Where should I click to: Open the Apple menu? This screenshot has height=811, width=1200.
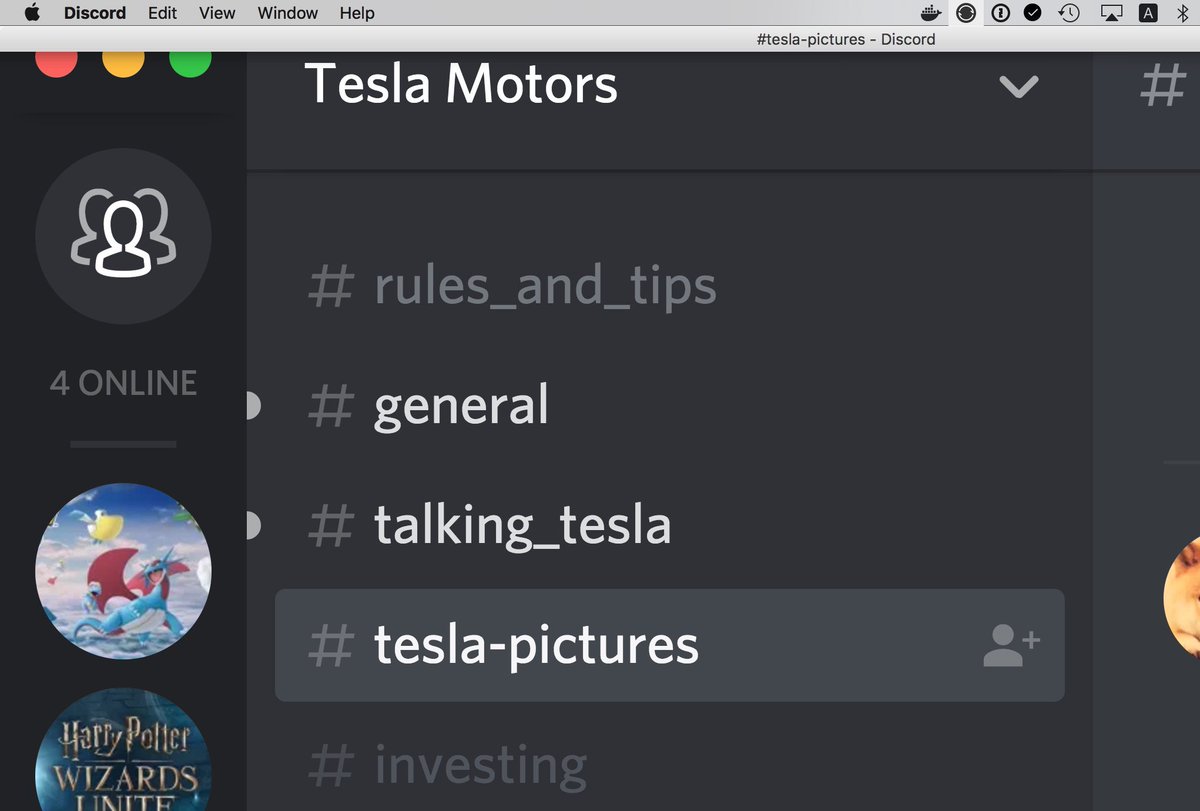click(31, 13)
